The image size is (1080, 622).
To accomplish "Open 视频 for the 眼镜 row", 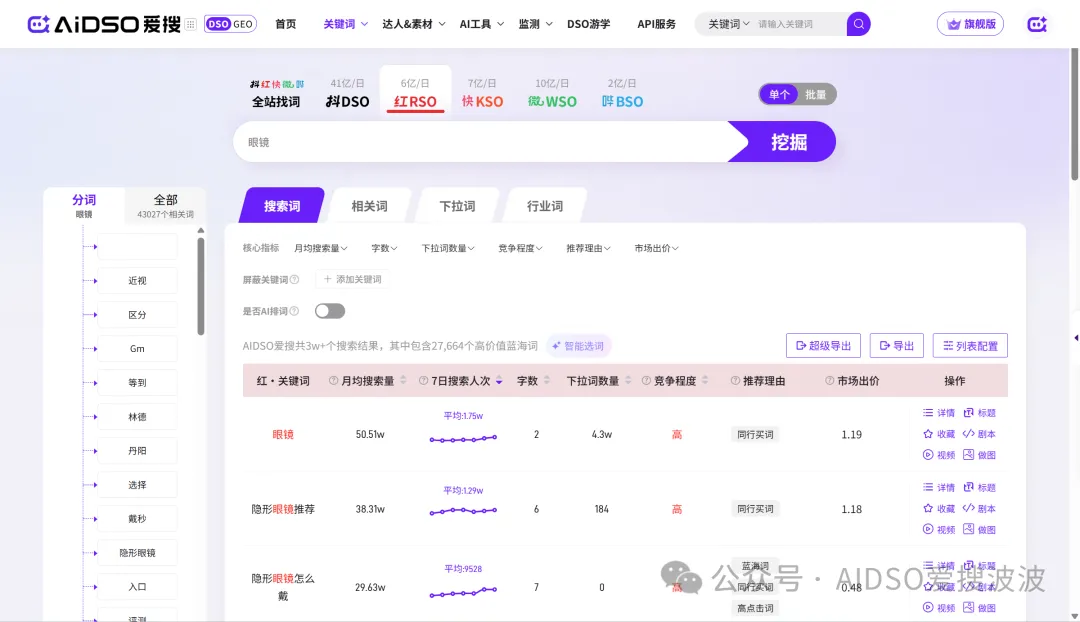I will [939, 455].
